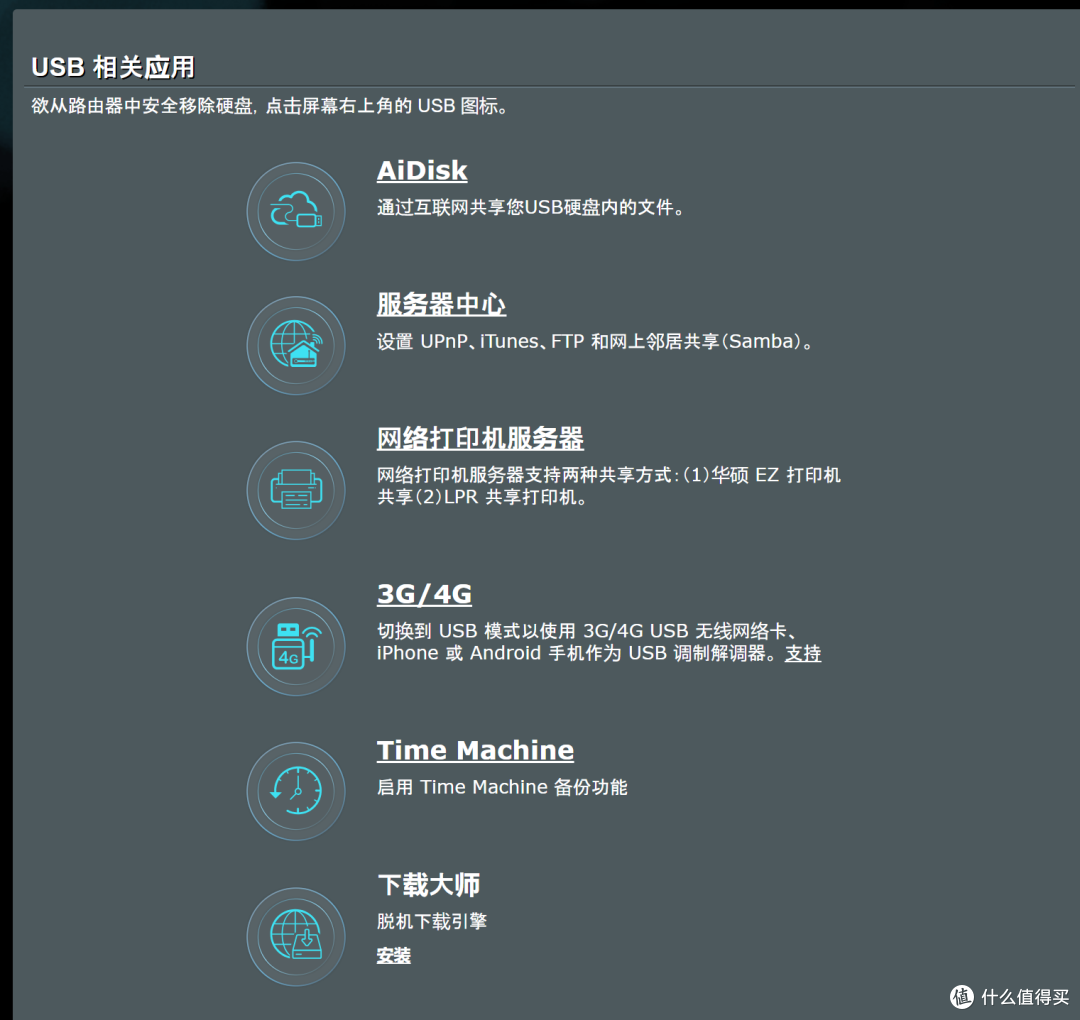Click the 支持 link in 3G/4G description
This screenshot has height=1020, width=1080.
point(803,653)
